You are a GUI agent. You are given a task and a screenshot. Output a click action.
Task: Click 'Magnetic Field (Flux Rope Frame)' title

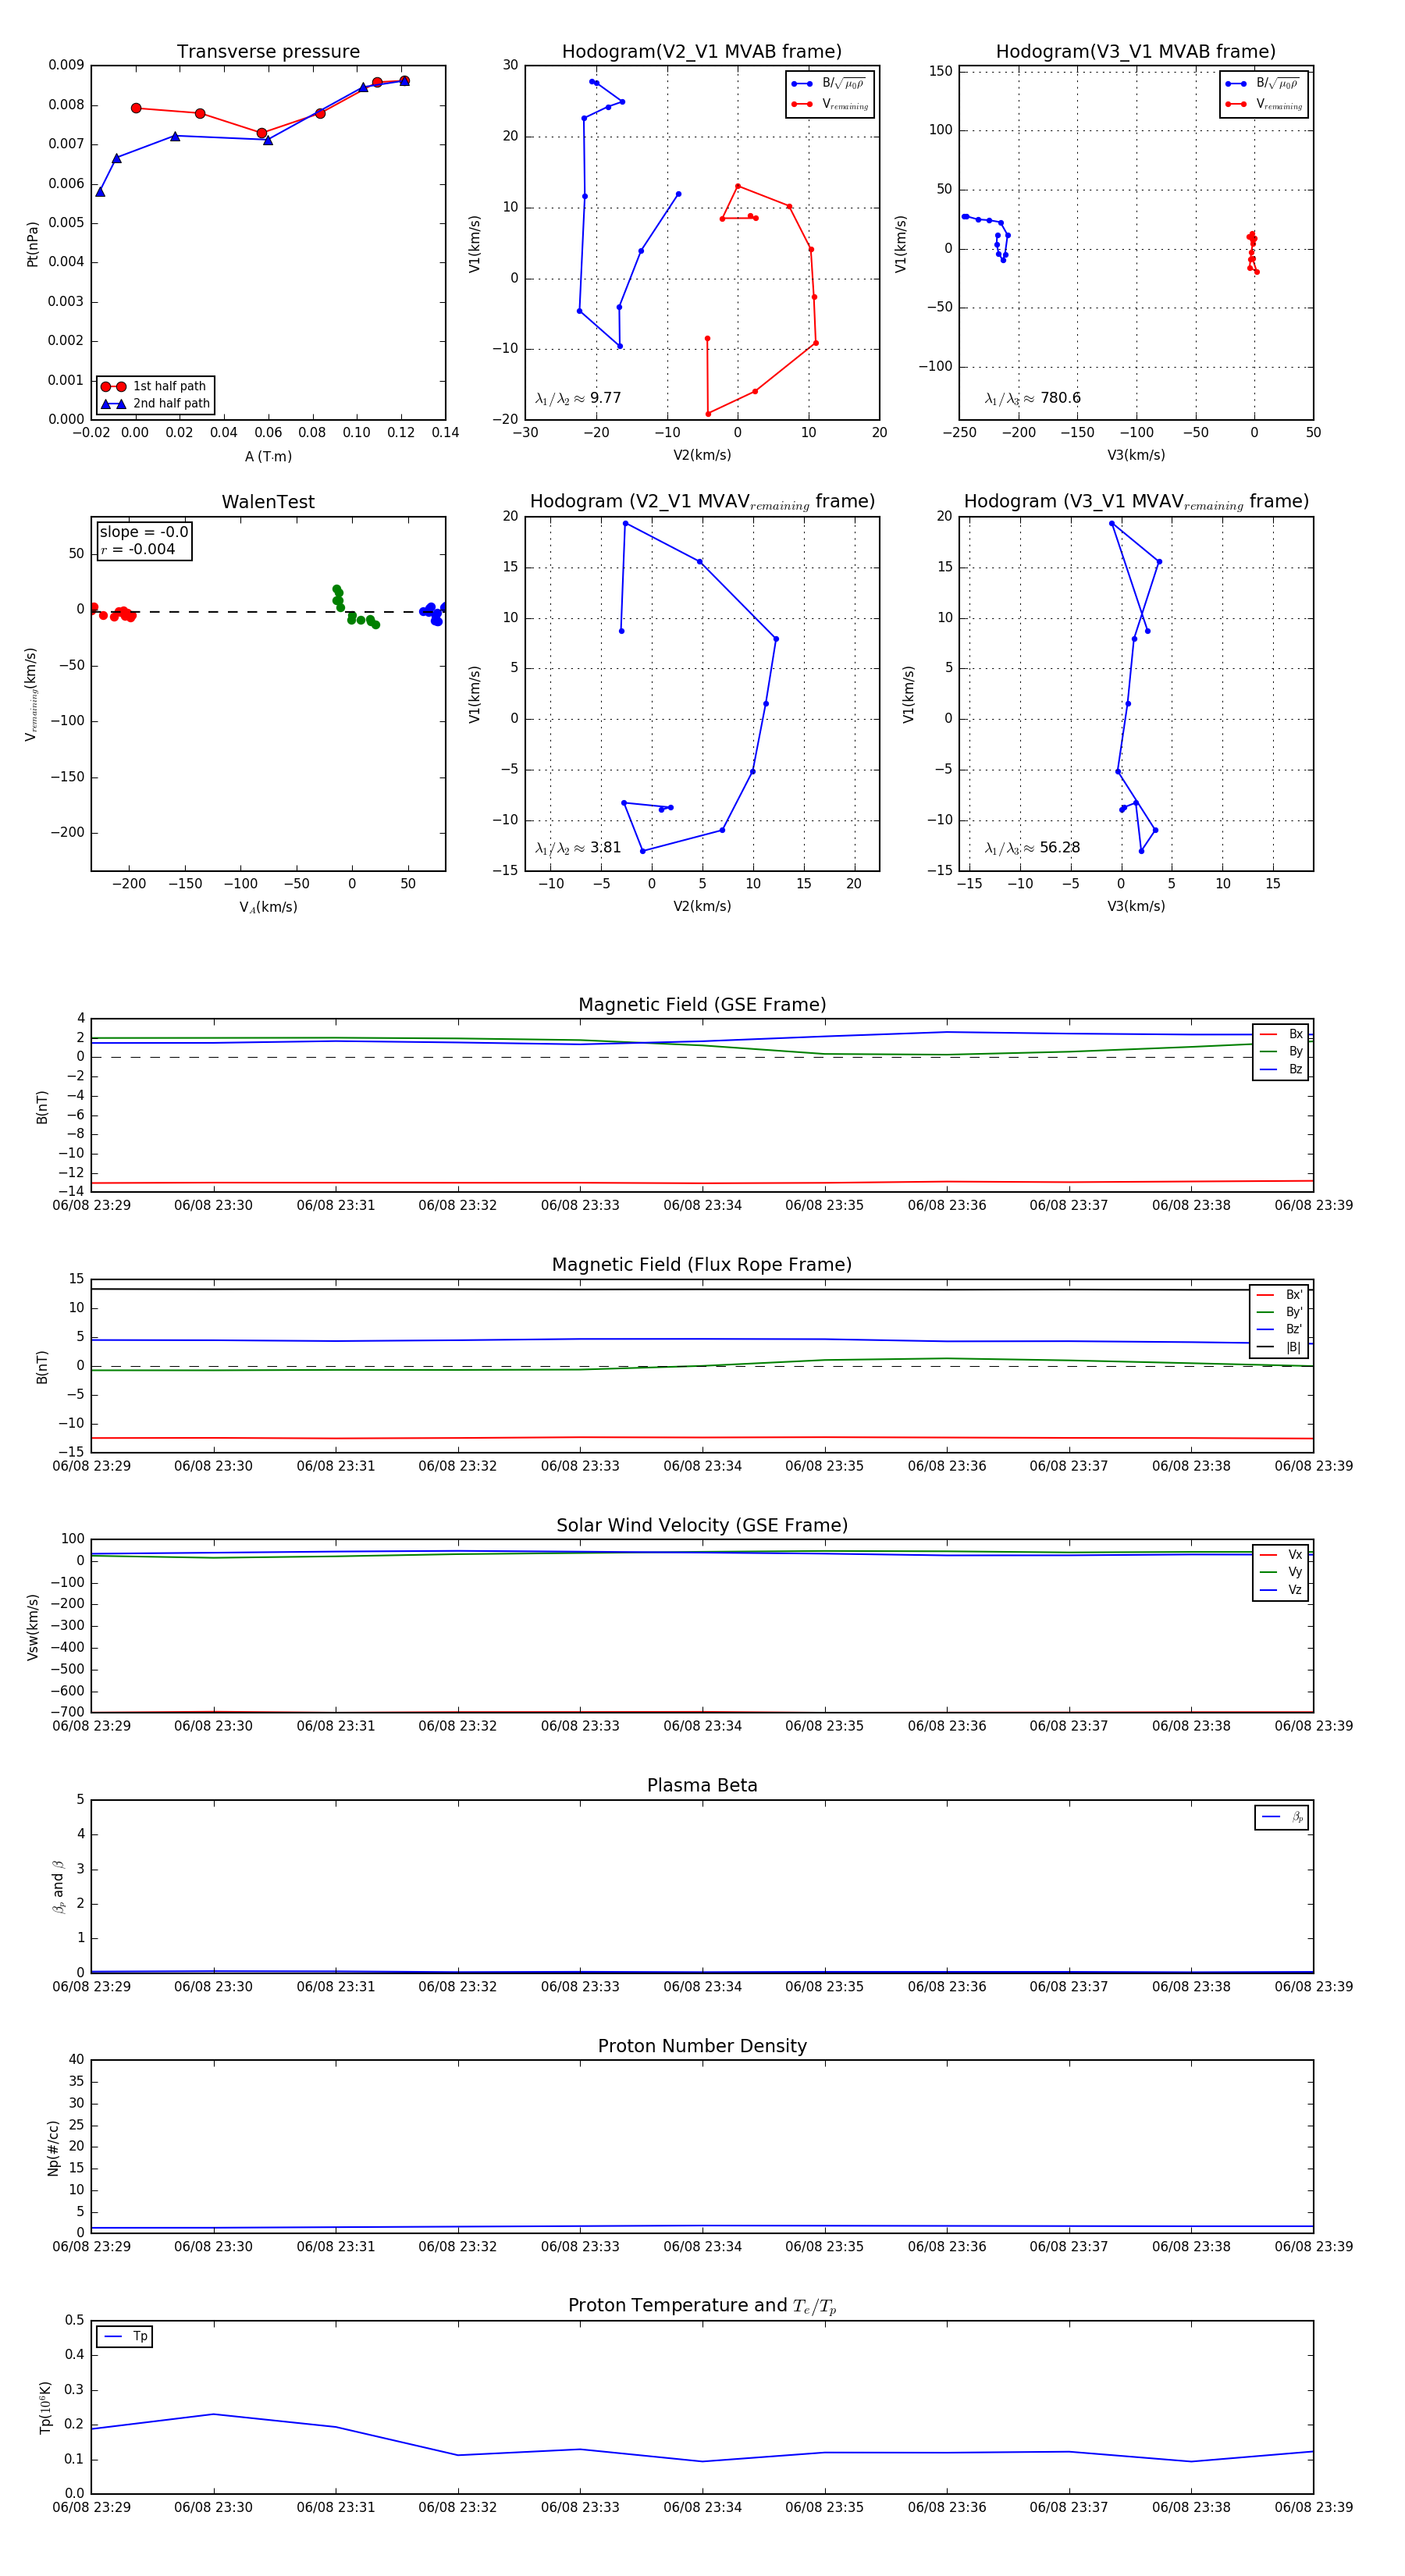coord(702,1265)
